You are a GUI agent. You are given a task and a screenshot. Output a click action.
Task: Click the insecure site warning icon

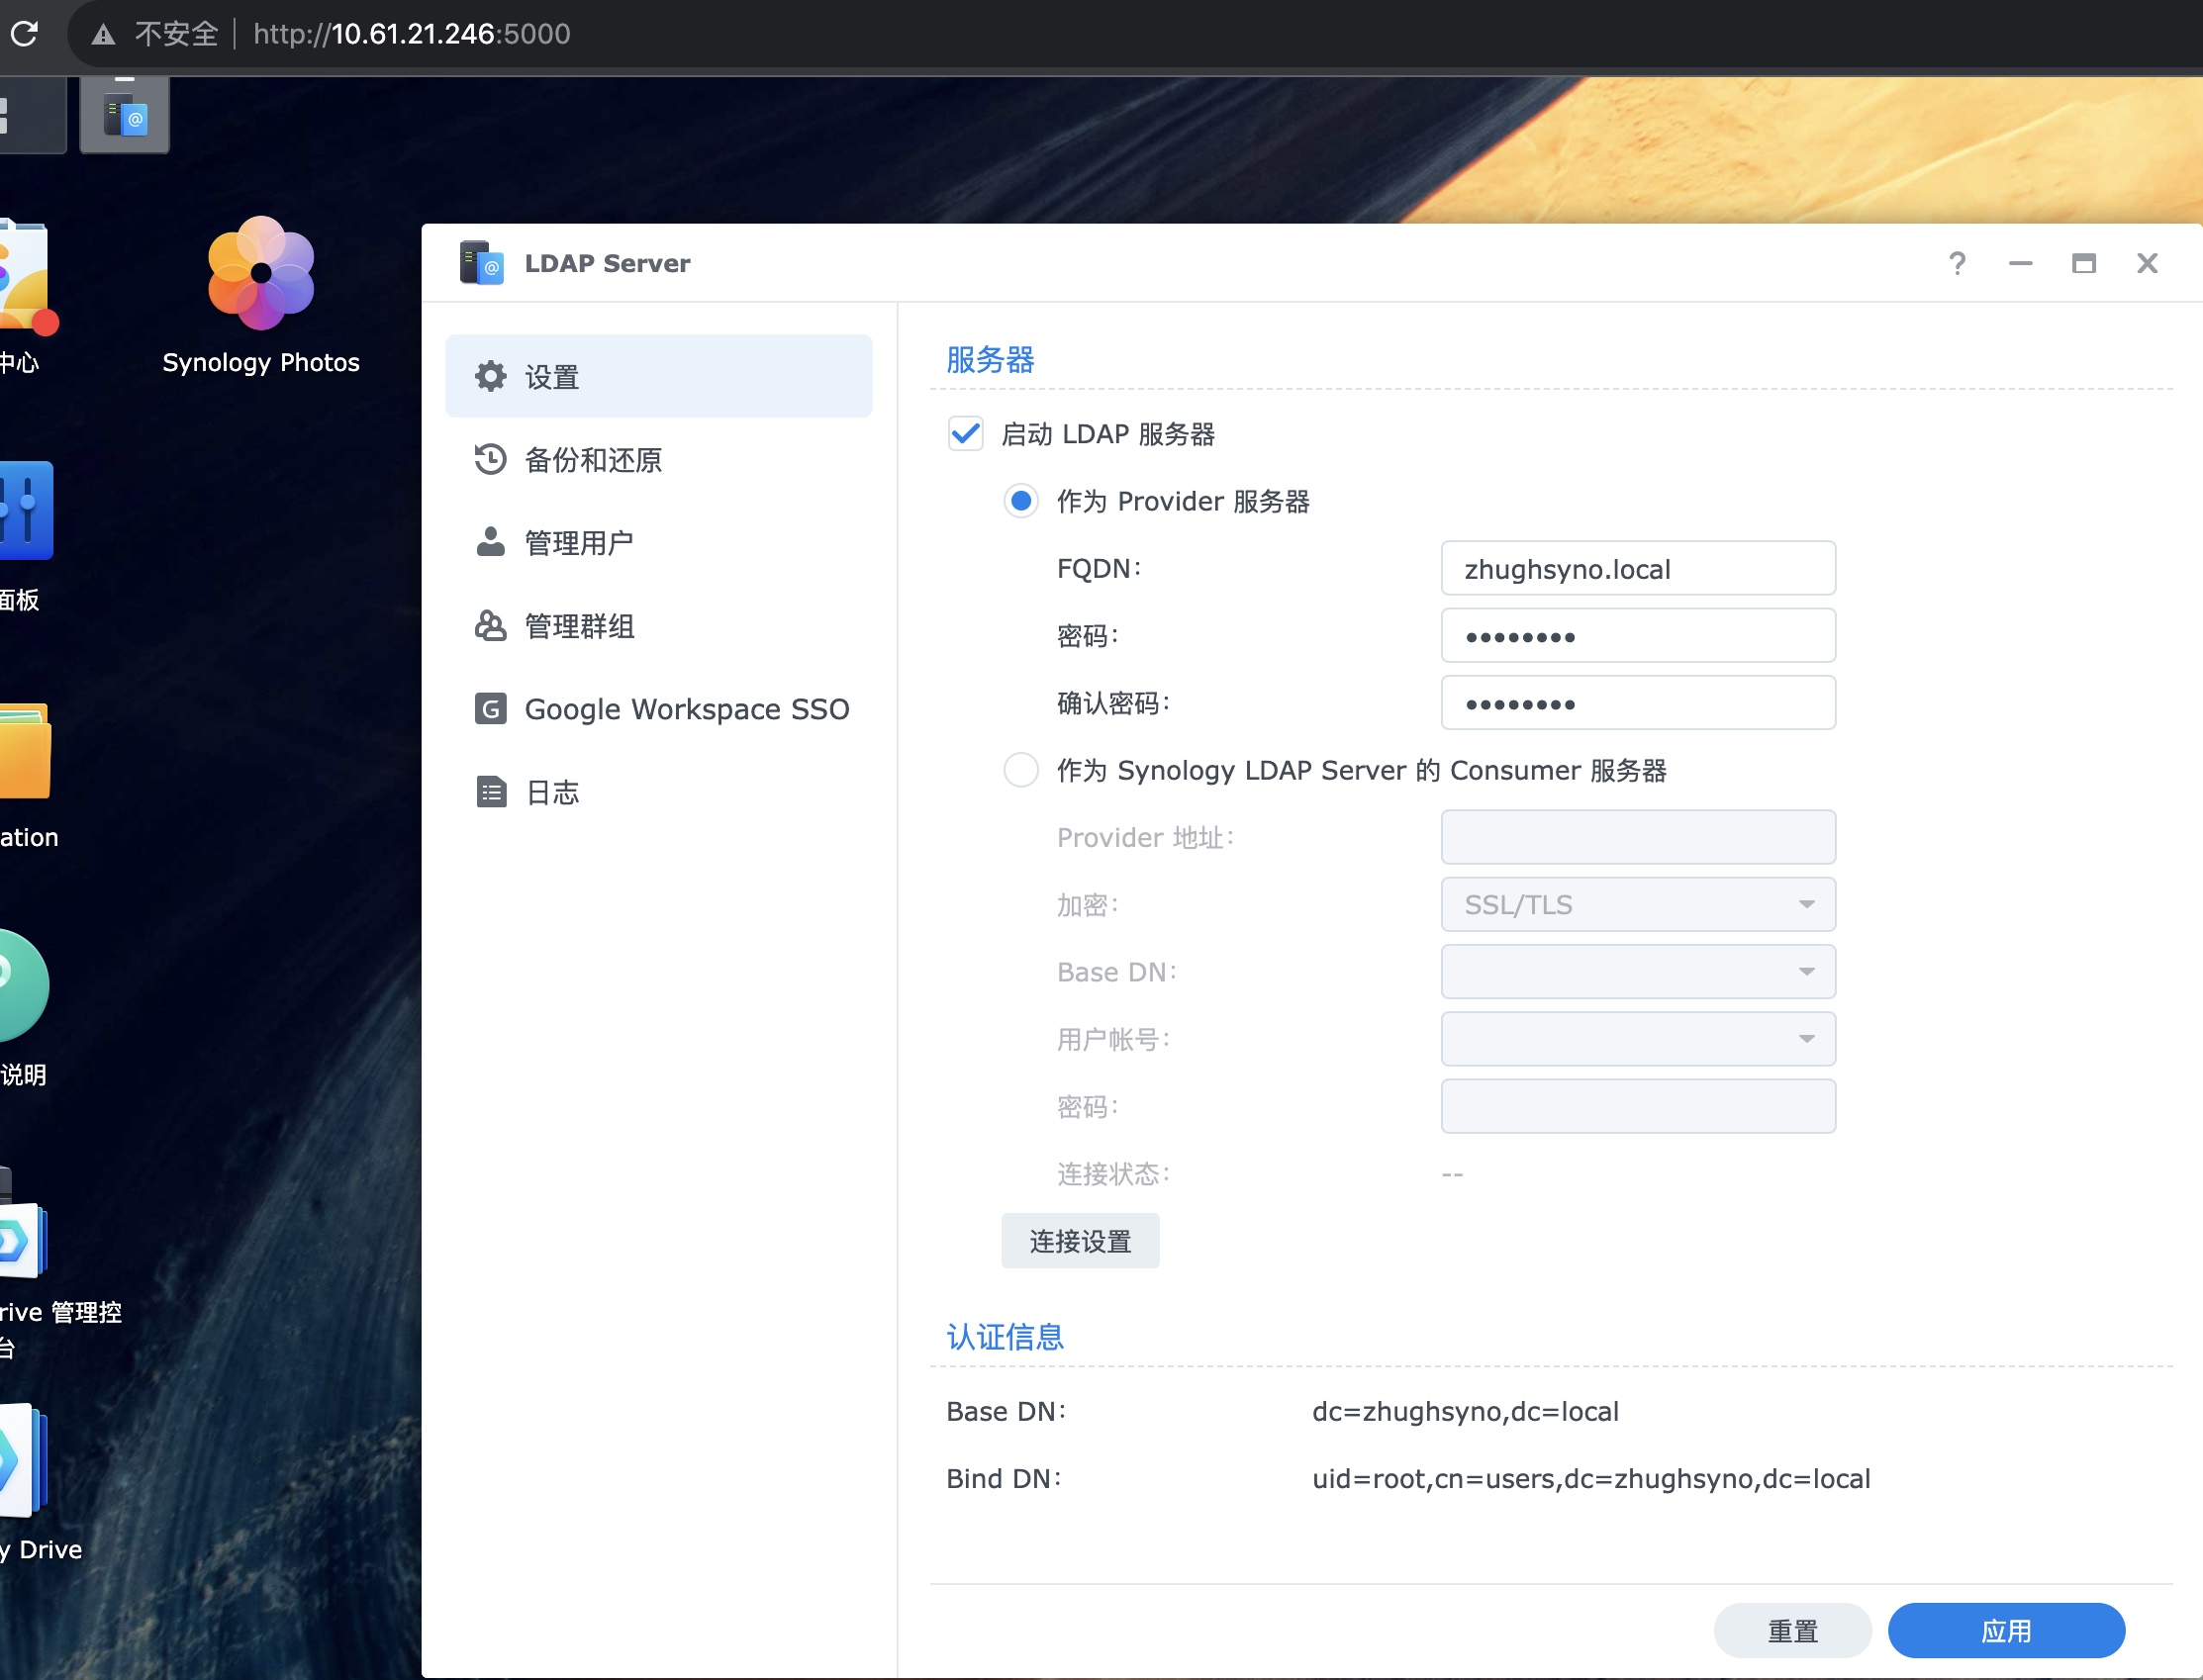tap(102, 35)
